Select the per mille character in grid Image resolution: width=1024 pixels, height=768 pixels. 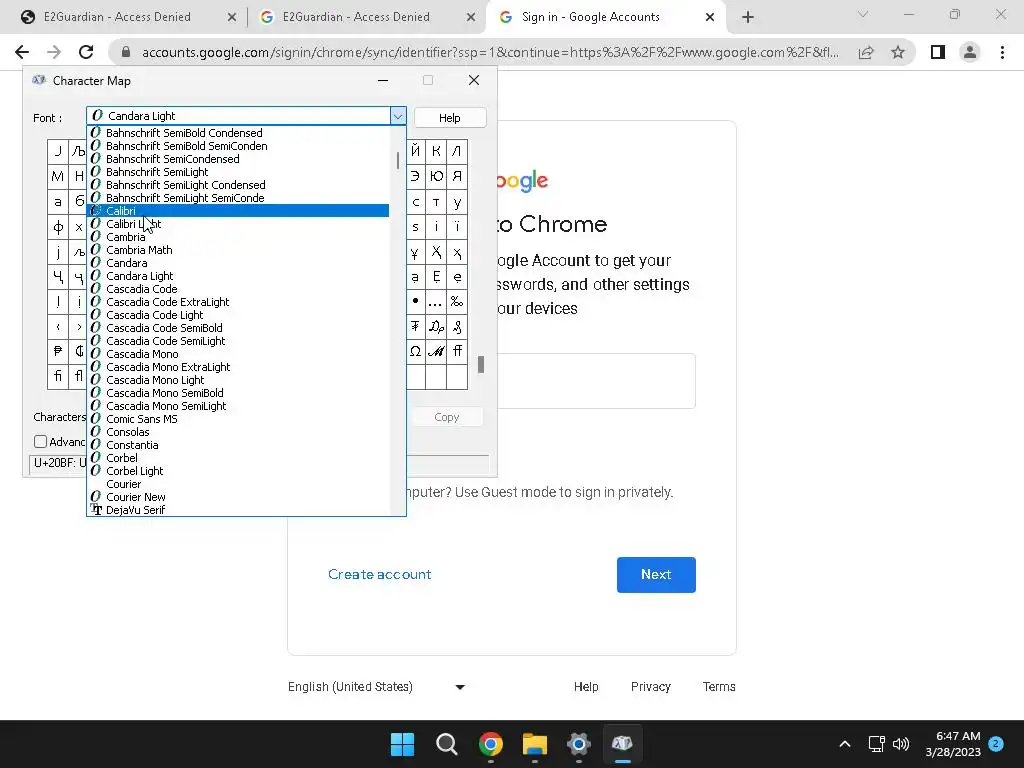[457, 302]
